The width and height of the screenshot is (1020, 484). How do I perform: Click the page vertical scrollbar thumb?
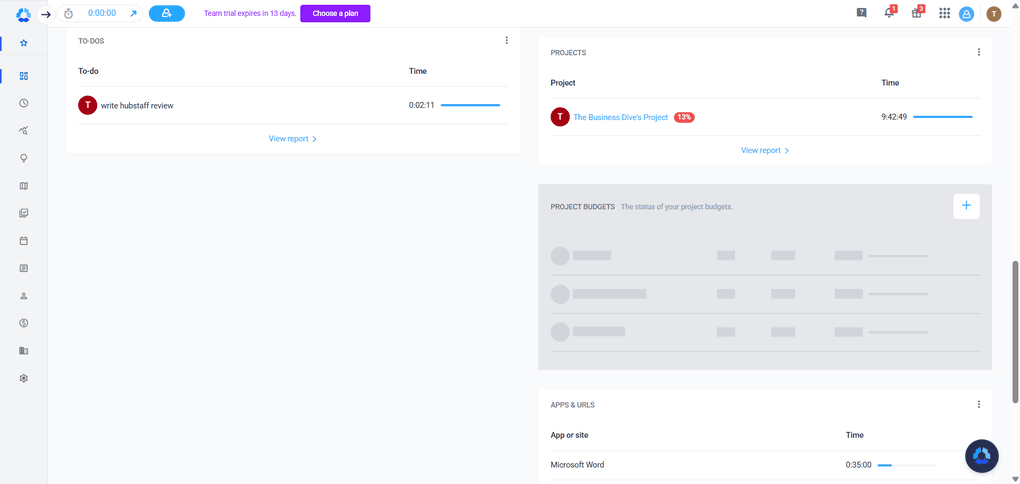[x=1015, y=332]
